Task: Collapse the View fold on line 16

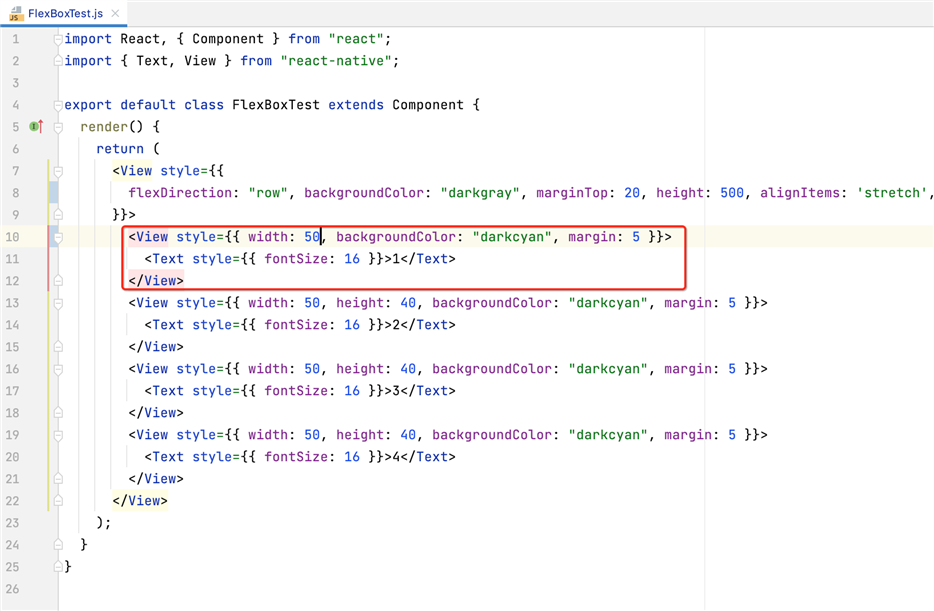Action: coord(58,369)
